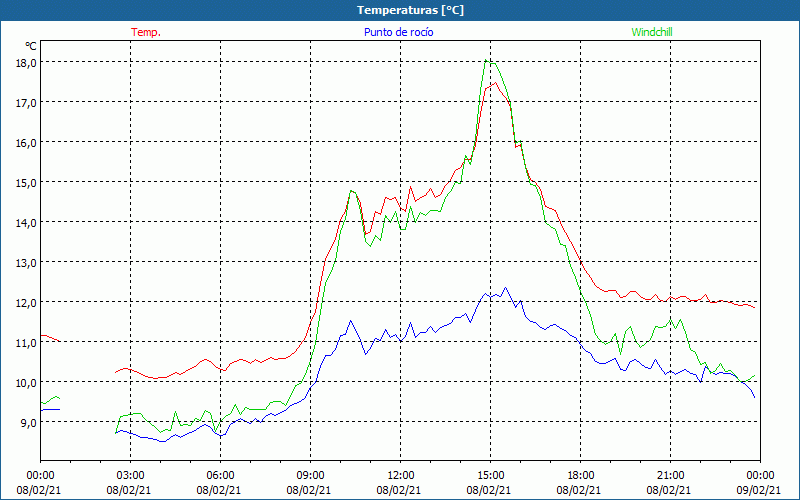This screenshot has height=500, width=800.
Task: Click the '12:00' time axis label
Action: [400, 476]
